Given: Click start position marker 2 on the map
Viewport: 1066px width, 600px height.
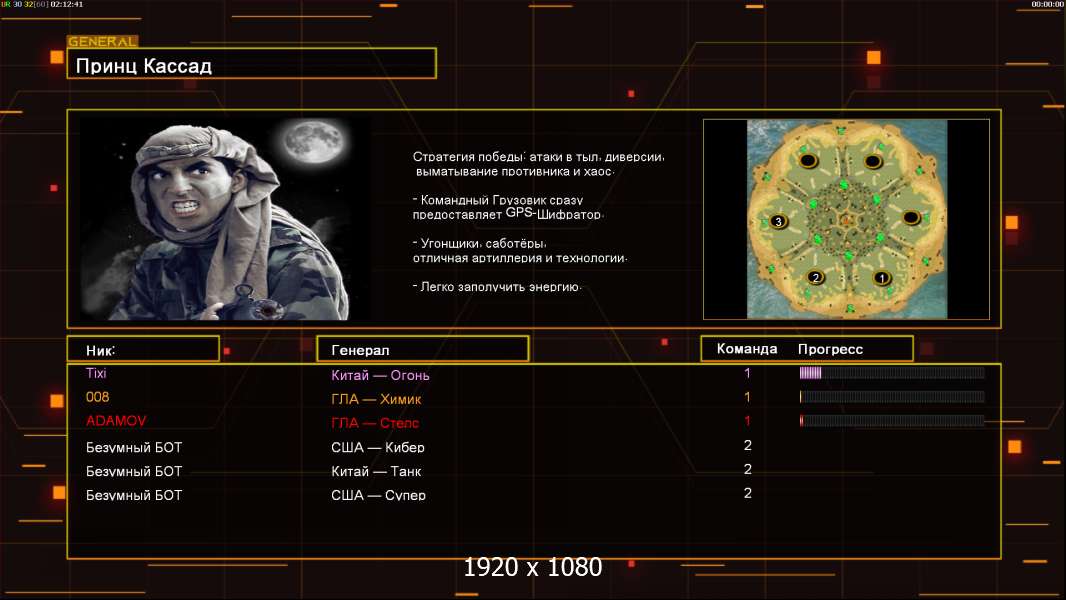Looking at the screenshot, I should click(x=816, y=277).
